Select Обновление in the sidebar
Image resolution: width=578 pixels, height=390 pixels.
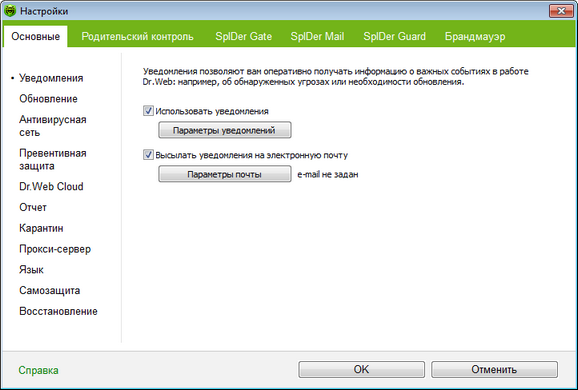pyautogui.click(x=48, y=99)
